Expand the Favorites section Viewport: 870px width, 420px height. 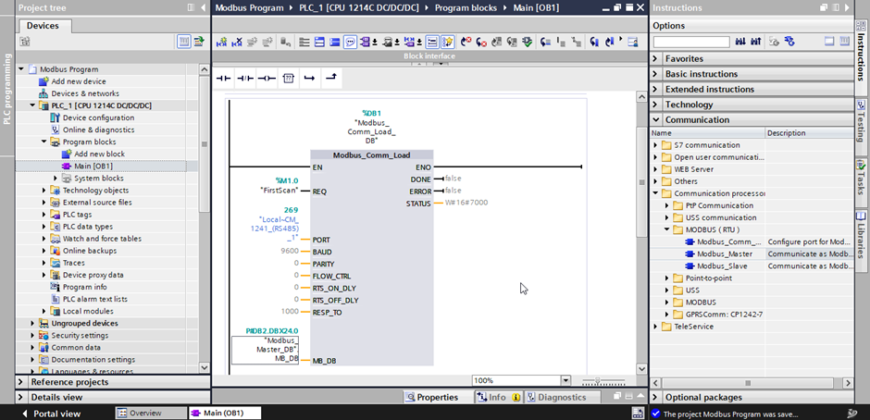click(685, 59)
